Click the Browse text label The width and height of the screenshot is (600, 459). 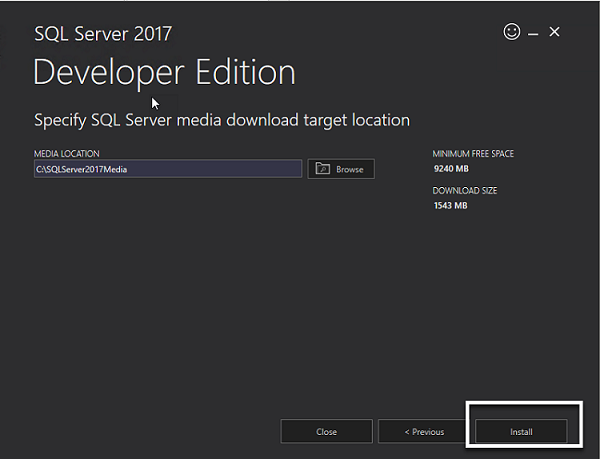[x=349, y=169]
